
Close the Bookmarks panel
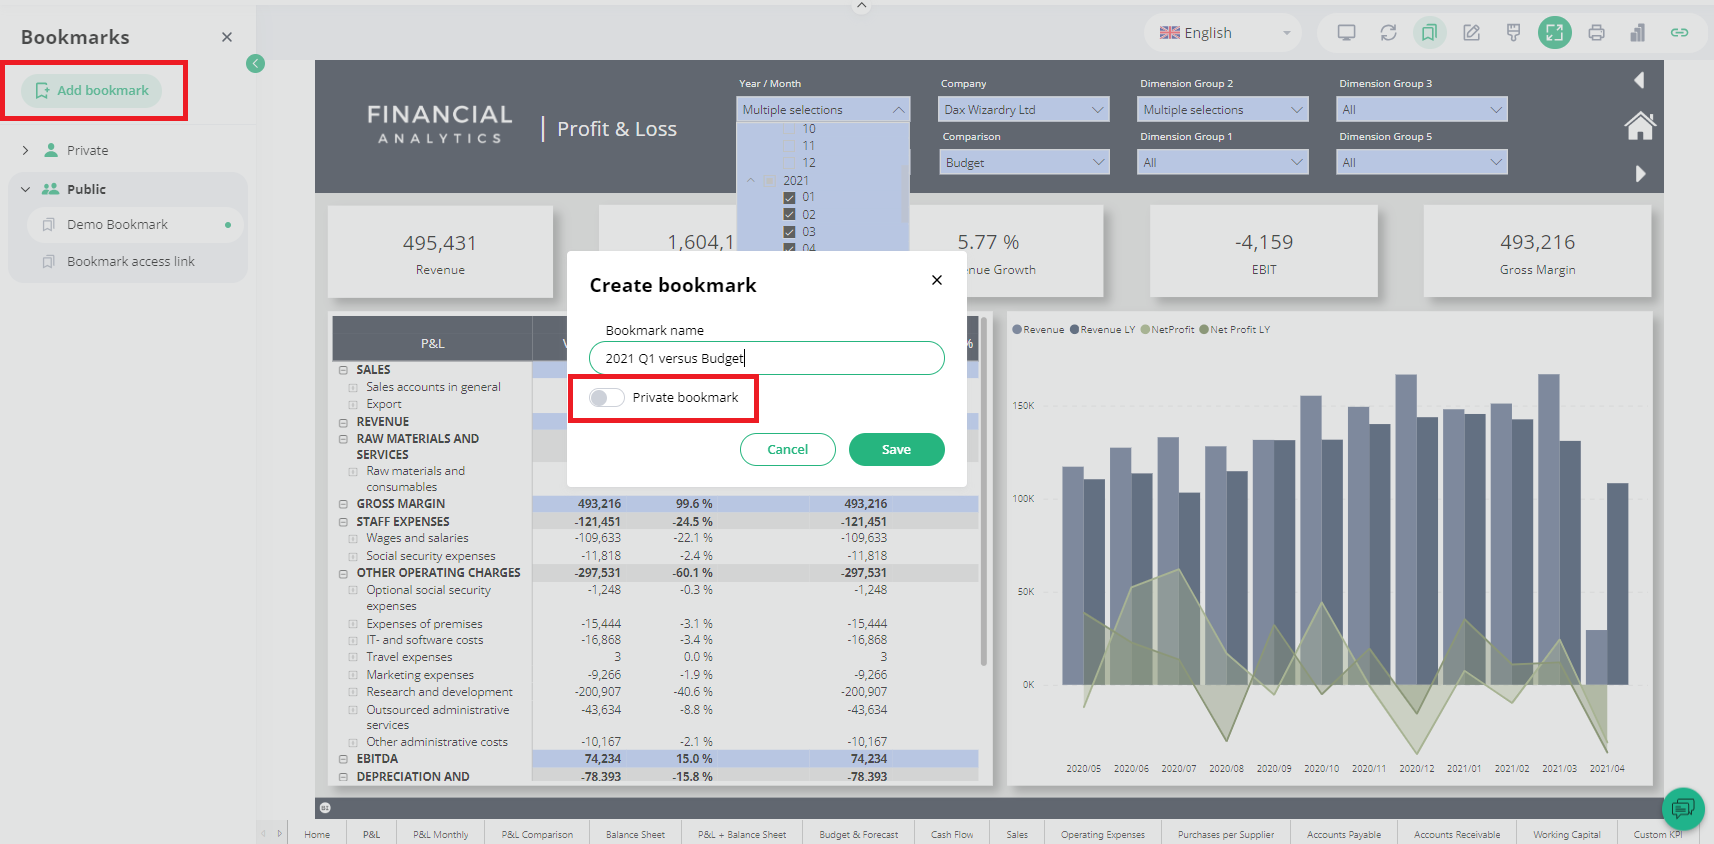227,37
